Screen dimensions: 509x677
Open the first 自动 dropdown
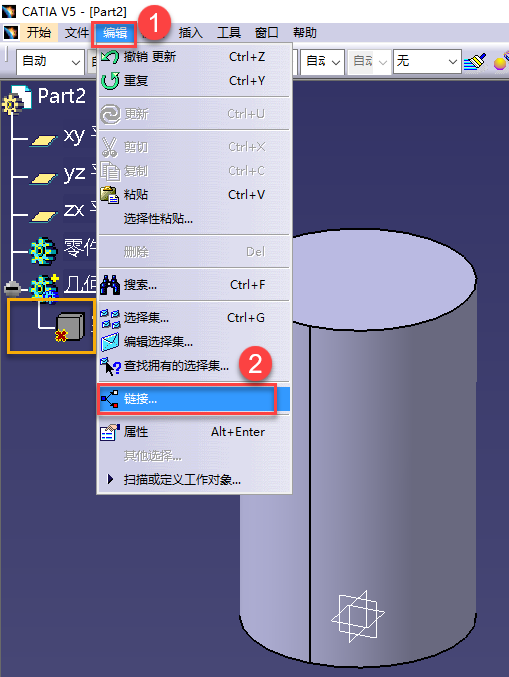pyautogui.click(x=51, y=62)
